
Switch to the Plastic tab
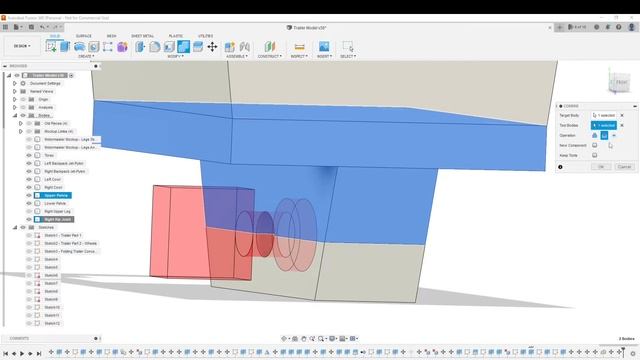176,36
